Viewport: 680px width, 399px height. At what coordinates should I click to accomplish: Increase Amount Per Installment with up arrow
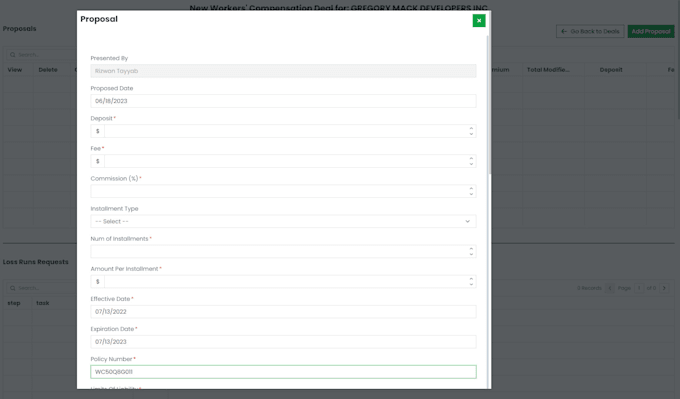tap(471, 279)
